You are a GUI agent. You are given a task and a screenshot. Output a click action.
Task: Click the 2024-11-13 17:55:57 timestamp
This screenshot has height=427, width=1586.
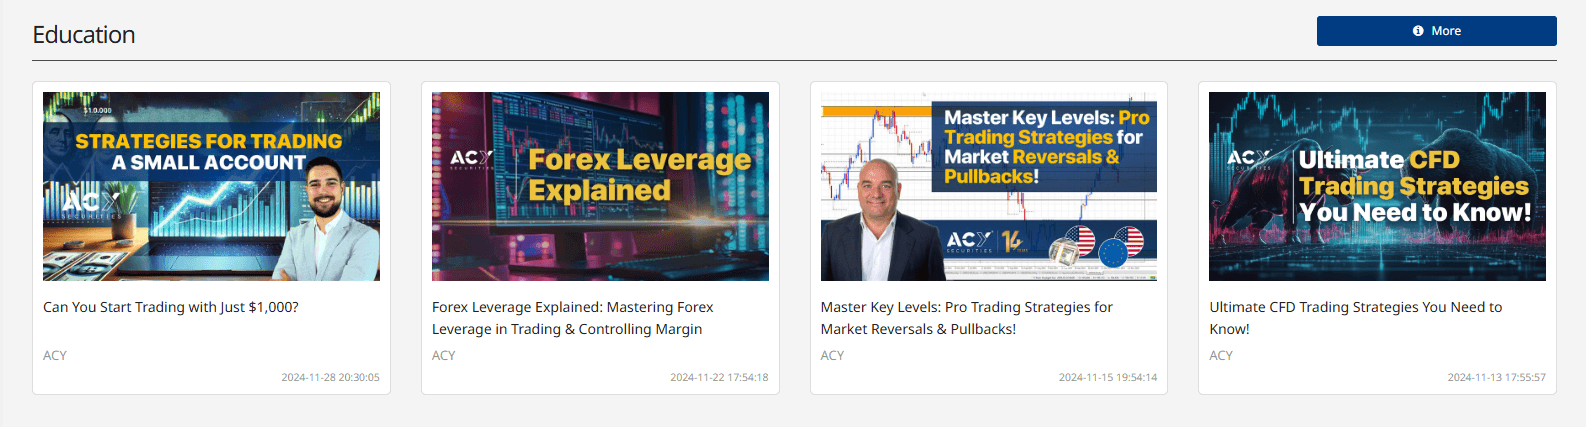coord(1497,377)
